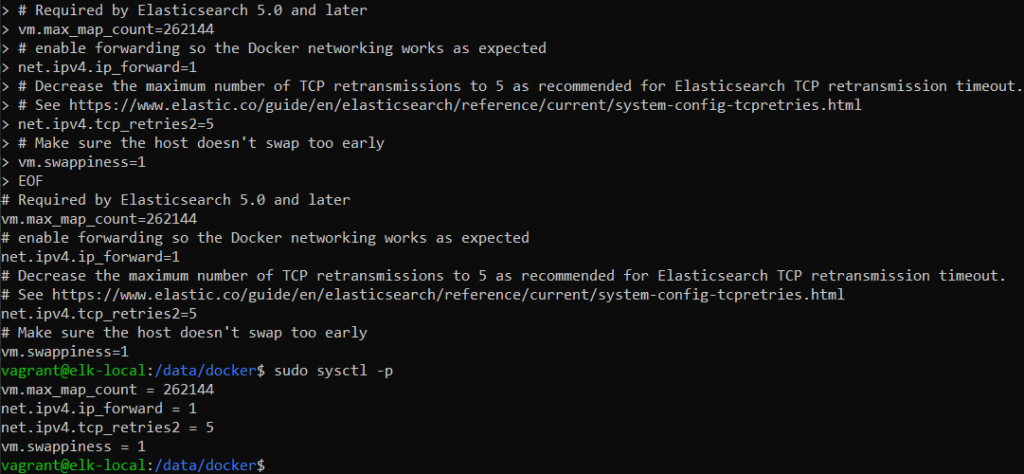Click '/data/docker' path before the sudo command
The image size is (1024, 474).
[x=206, y=371]
